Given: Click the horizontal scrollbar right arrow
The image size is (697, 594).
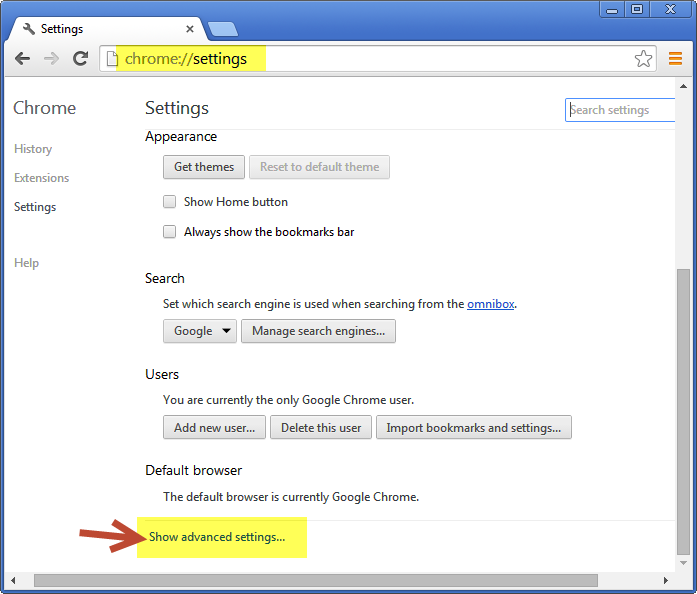Looking at the screenshot, I should (665, 580).
